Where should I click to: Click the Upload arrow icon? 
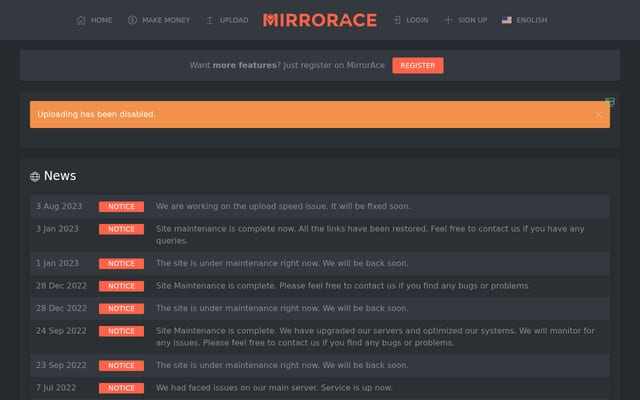point(210,20)
